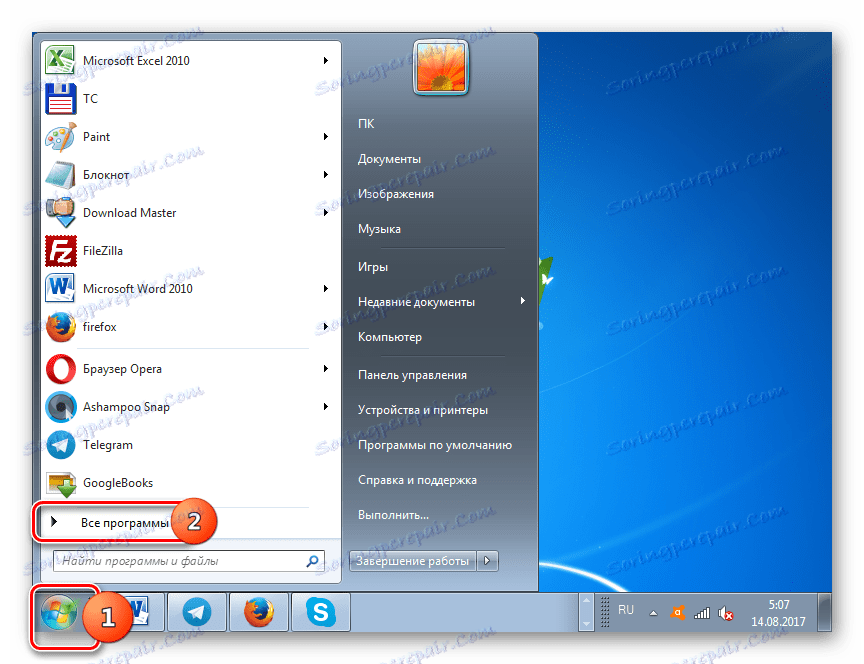Click the Windows Start orb
The width and height of the screenshot is (864, 664).
pos(58,613)
